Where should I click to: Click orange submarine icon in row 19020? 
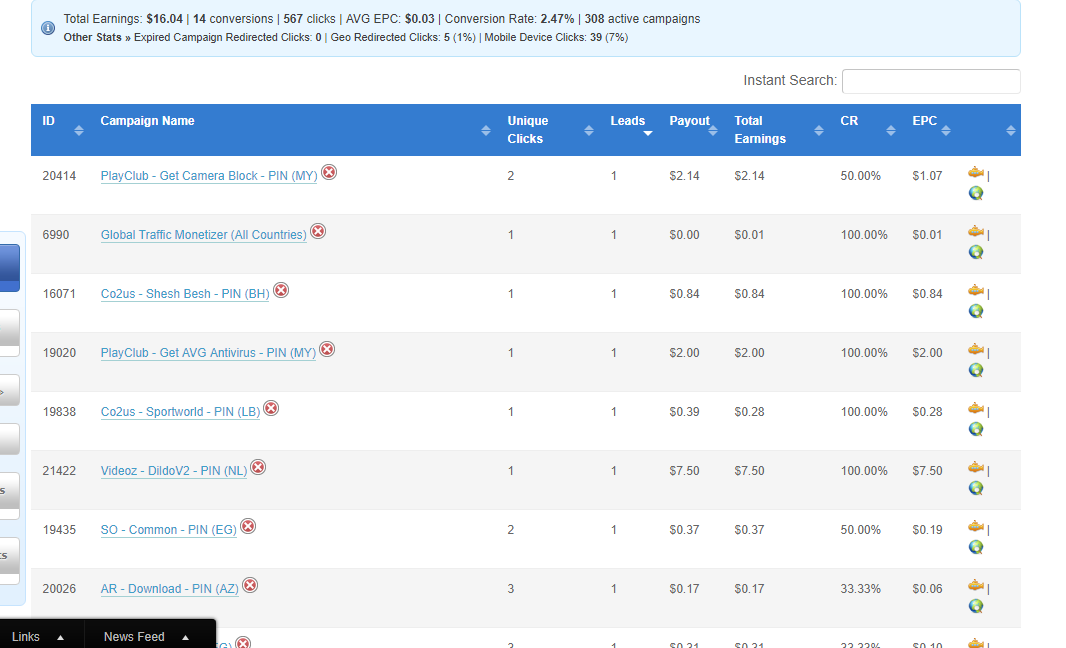[x=976, y=350]
